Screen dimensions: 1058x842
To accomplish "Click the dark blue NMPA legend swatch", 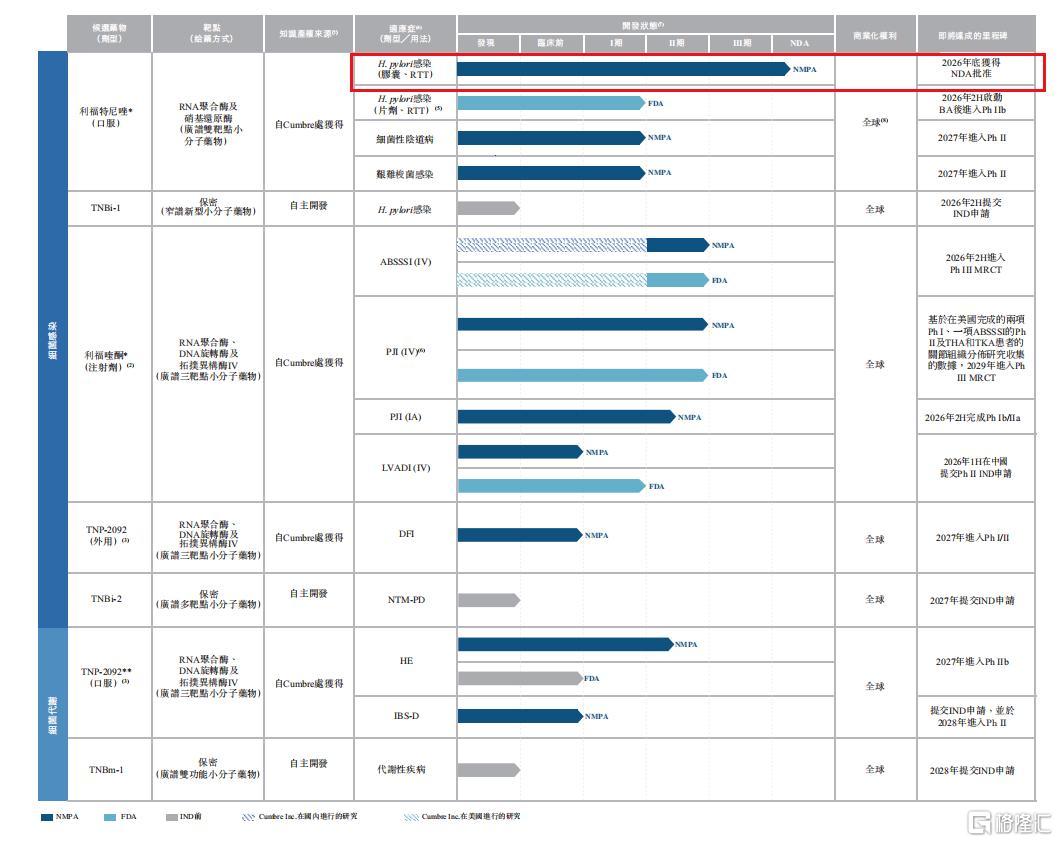I will click(47, 817).
